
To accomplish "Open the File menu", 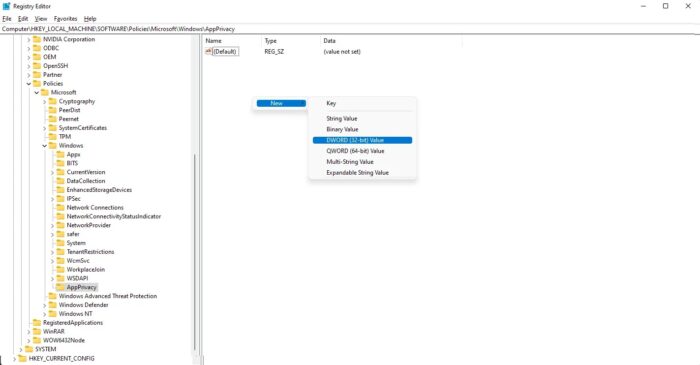I will [7, 19].
